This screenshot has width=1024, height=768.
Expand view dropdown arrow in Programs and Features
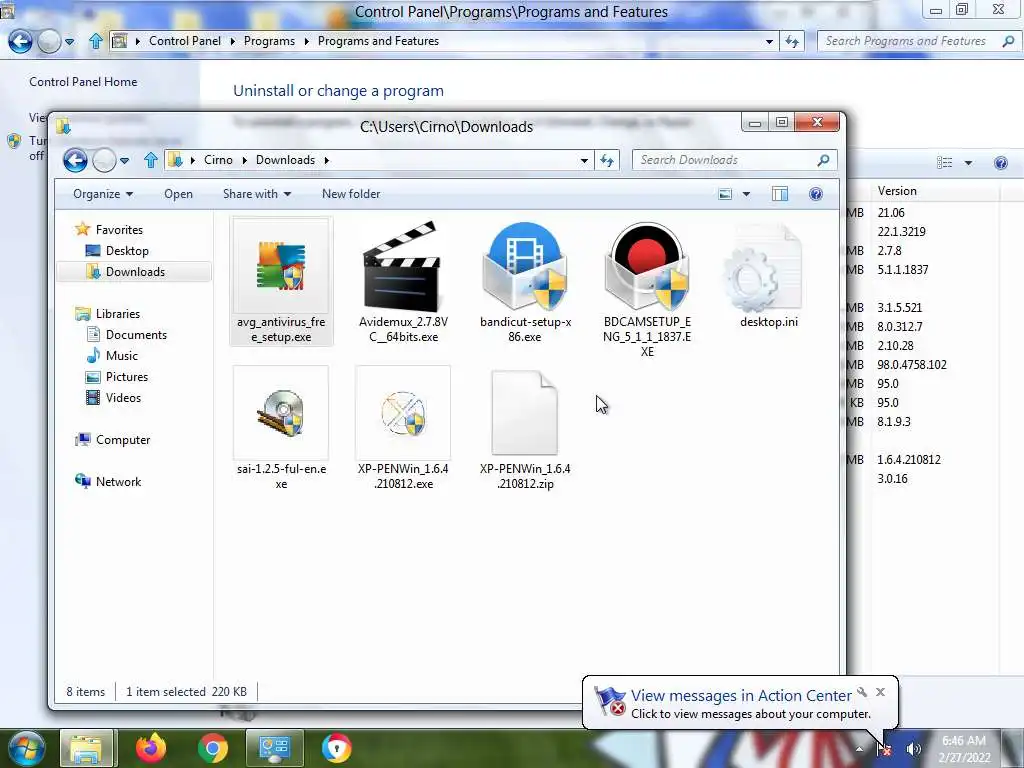(x=968, y=163)
